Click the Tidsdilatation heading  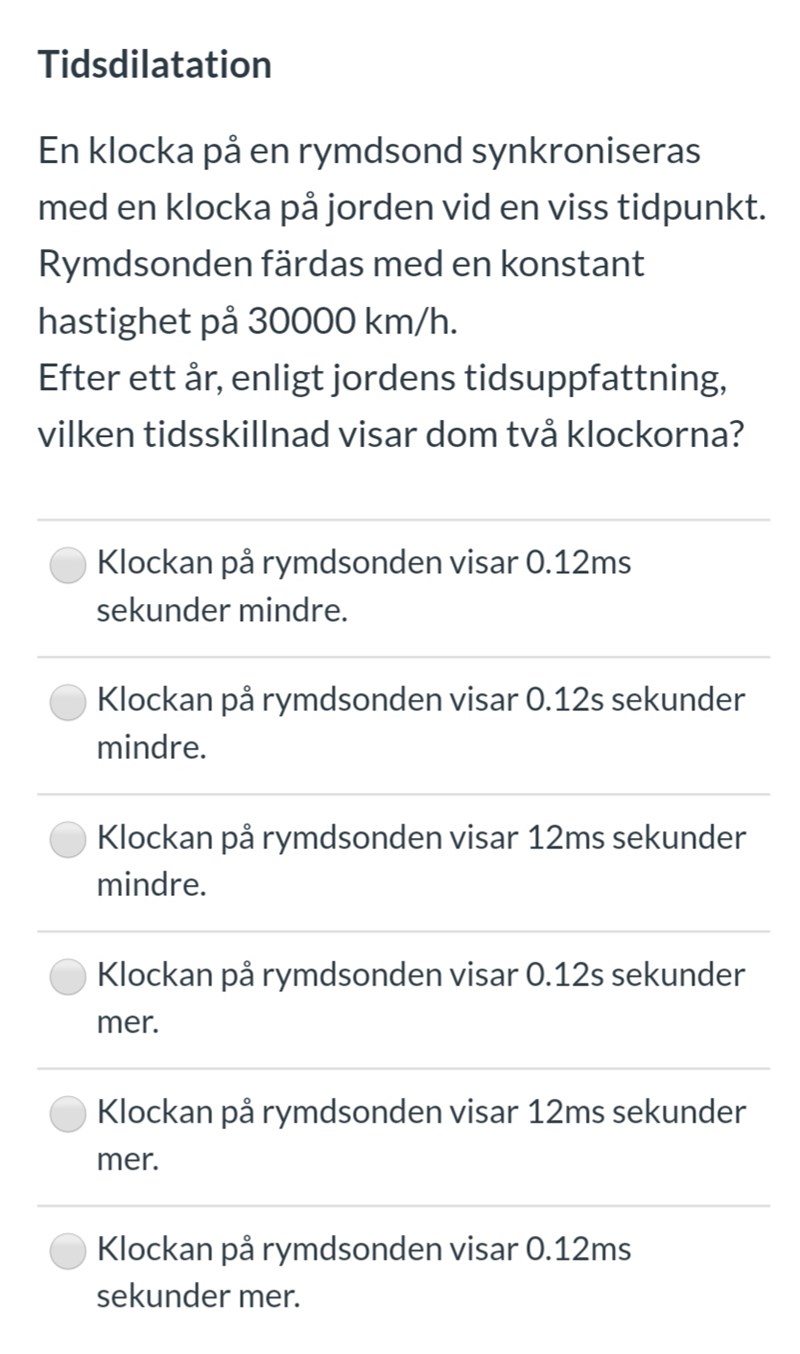[x=155, y=65]
